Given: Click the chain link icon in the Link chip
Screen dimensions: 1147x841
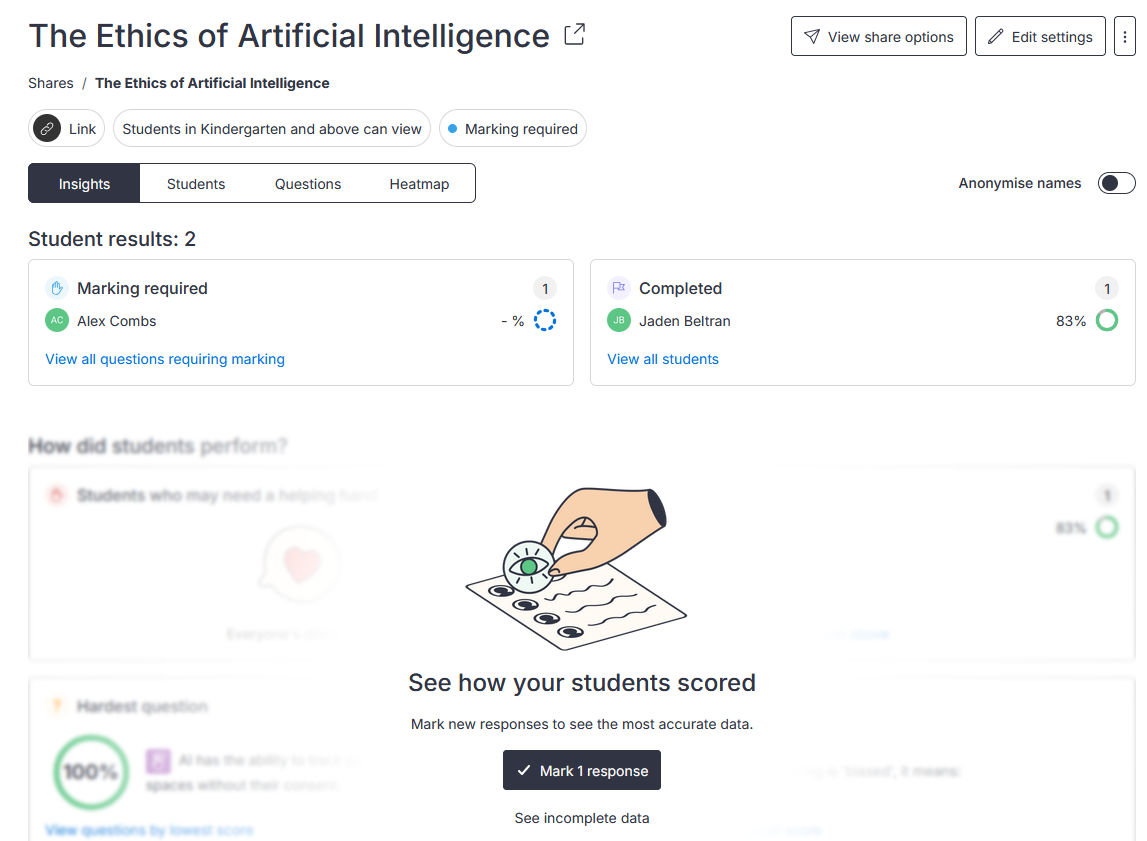Looking at the screenshot, I should pos(47,129).
